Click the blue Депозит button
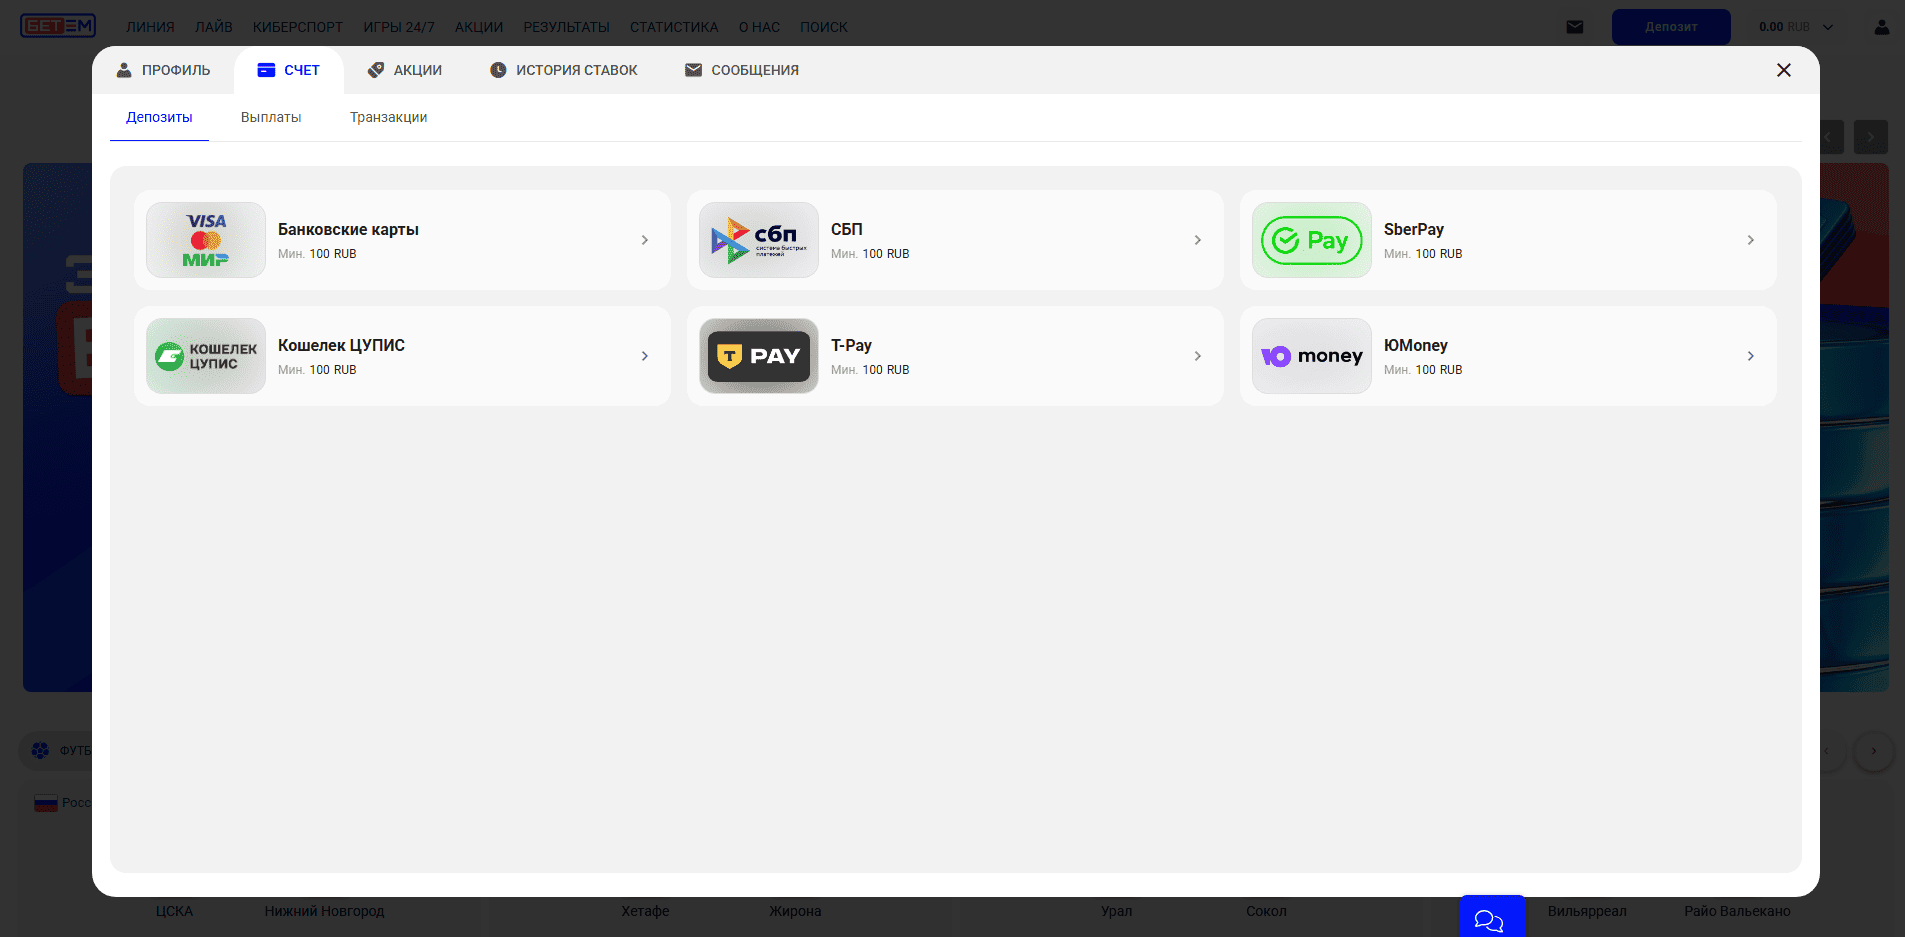This screenshot has height=937, width=1905. point(1670,27)
